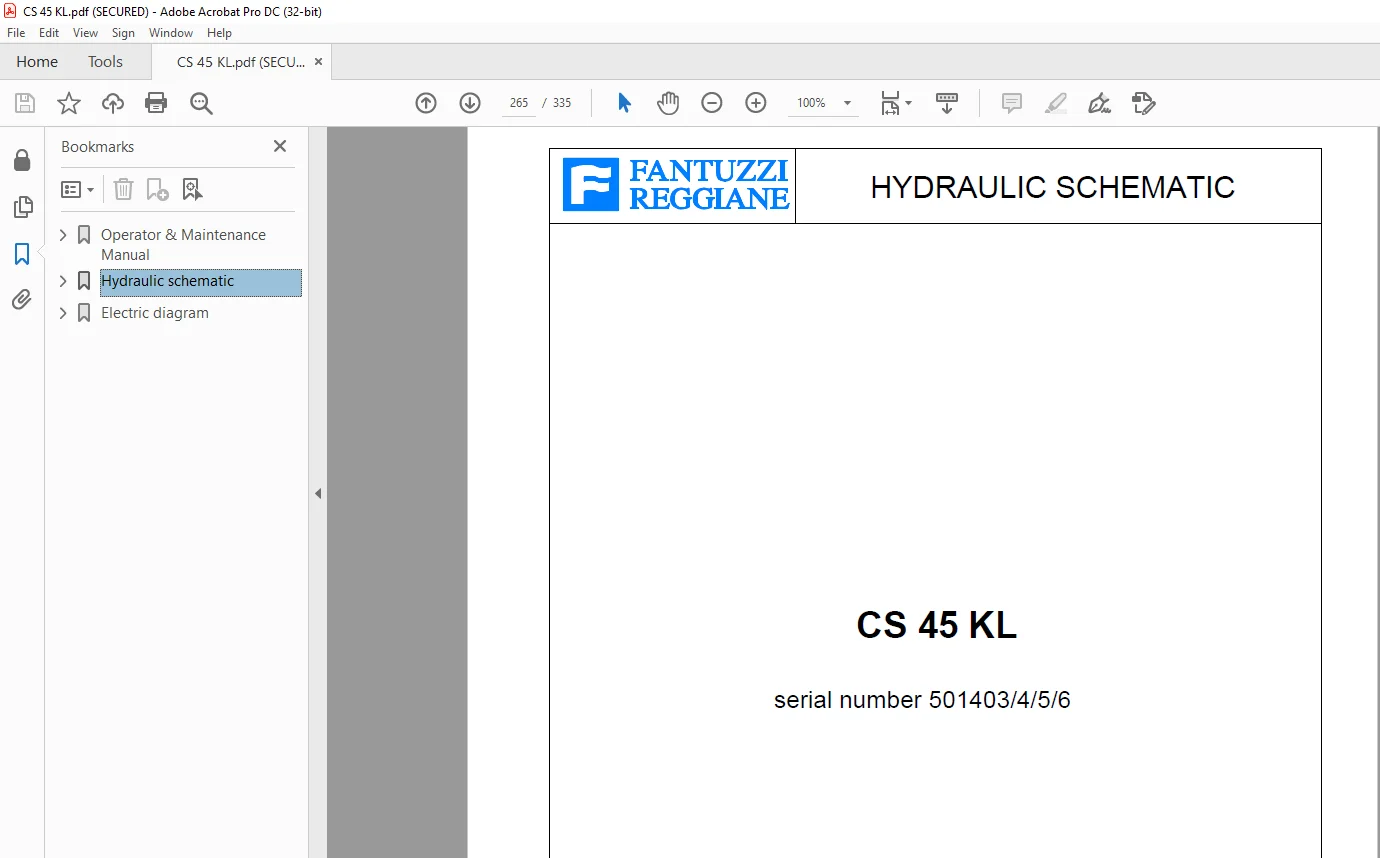The height and width of the screenshot is (858, 1380).
Task: Switch to the Tools tab
Action: pyautogui.click(x=105, y=62)
